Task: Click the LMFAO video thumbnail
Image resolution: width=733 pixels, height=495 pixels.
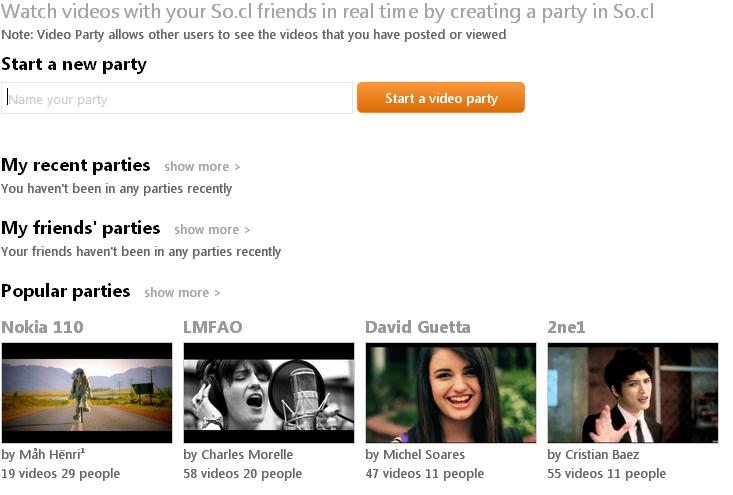Action: 269,393
